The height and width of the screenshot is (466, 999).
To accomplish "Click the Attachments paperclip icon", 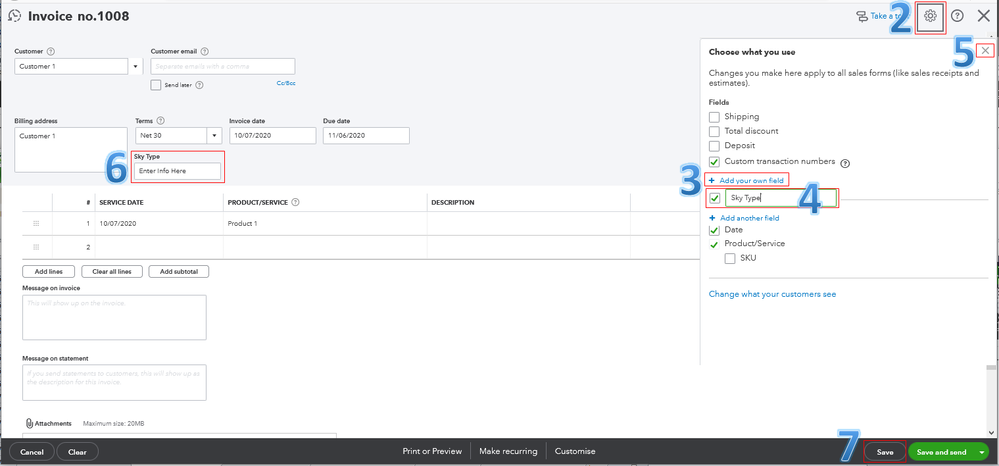I will (x=29, y=423).
